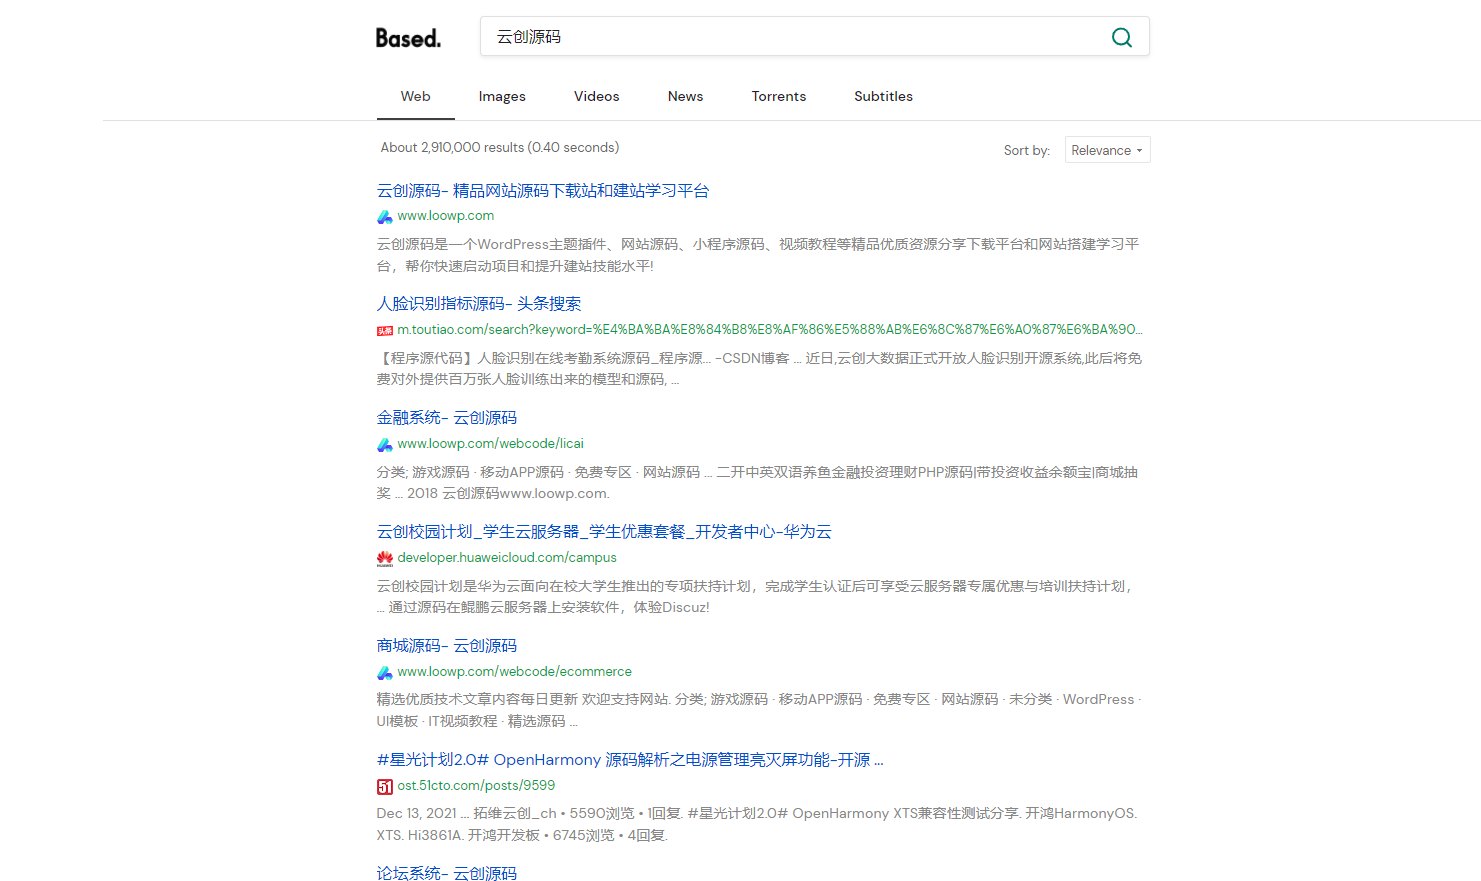Click the www.loowp.com/webcode/licai URL
Screen dimensions: 1481x881
(x=490, y=444)
